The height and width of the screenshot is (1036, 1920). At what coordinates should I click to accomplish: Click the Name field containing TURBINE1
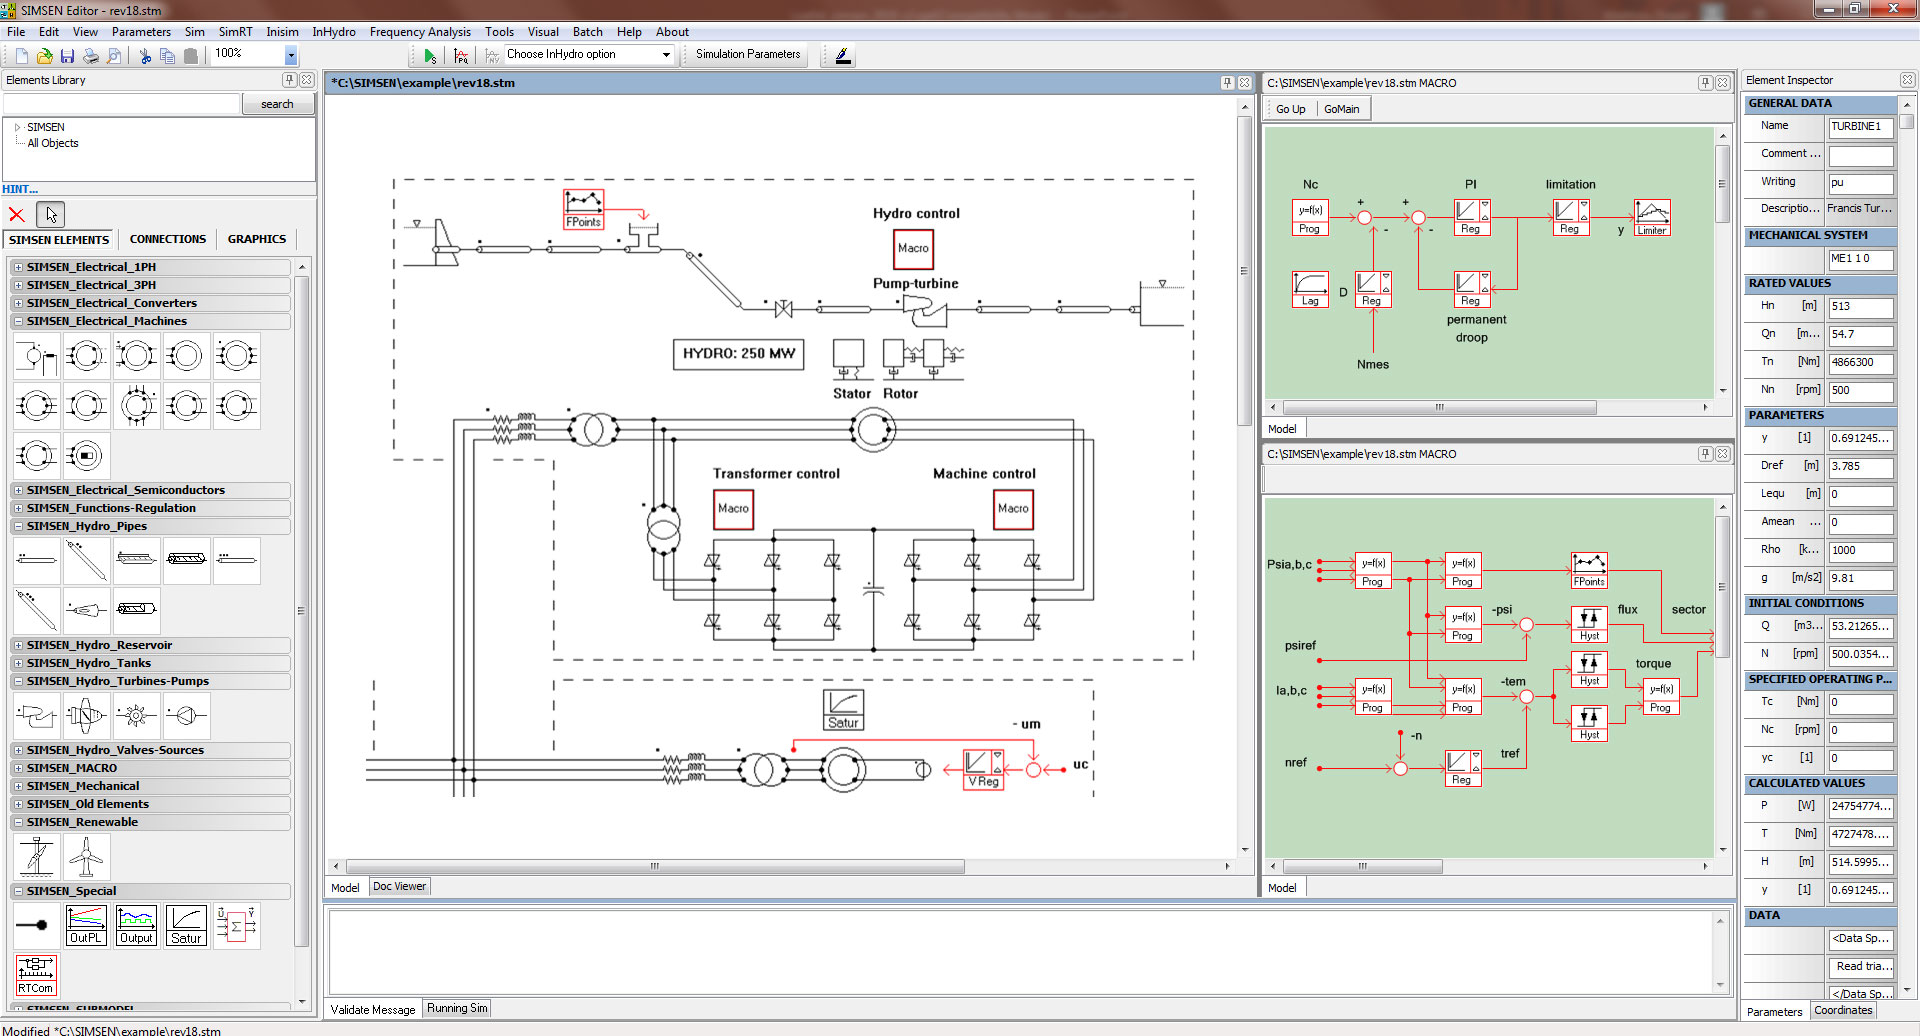[x=1860, y=127]
